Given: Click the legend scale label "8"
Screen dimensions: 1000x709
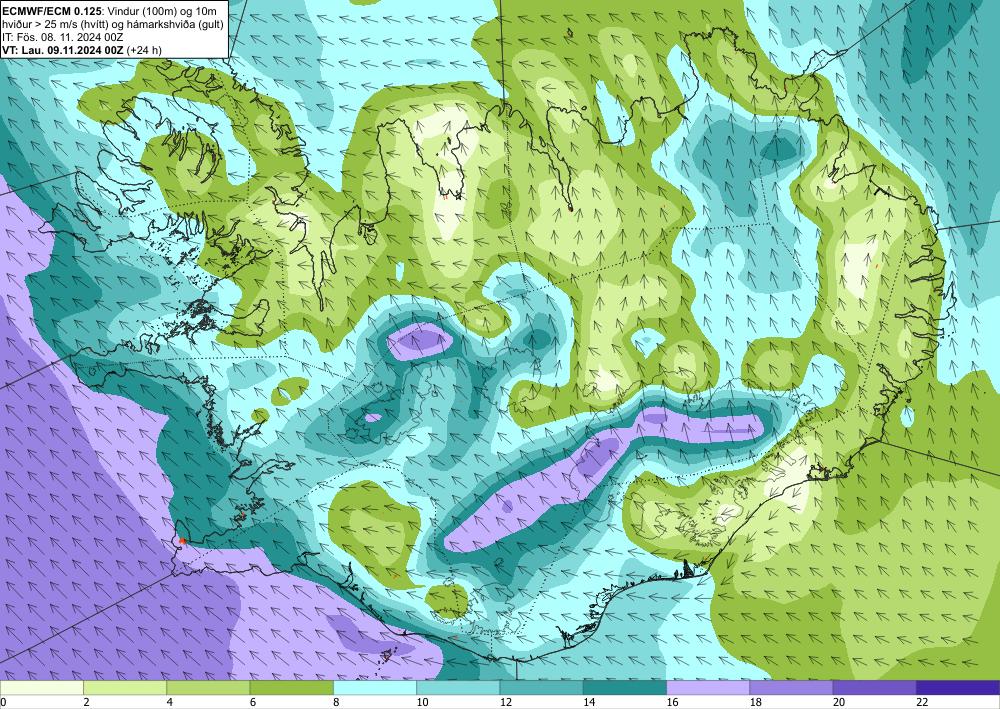Looking at the screenshot, I should (x=336, y=703).
